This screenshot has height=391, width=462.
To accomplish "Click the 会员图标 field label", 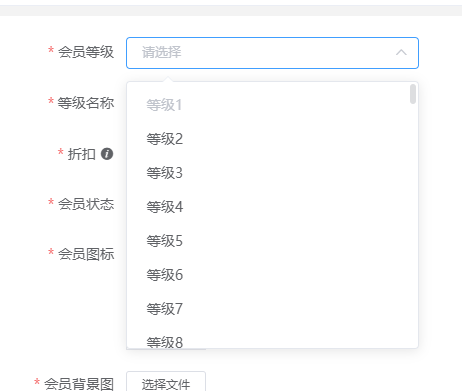I will coord(86,254).
